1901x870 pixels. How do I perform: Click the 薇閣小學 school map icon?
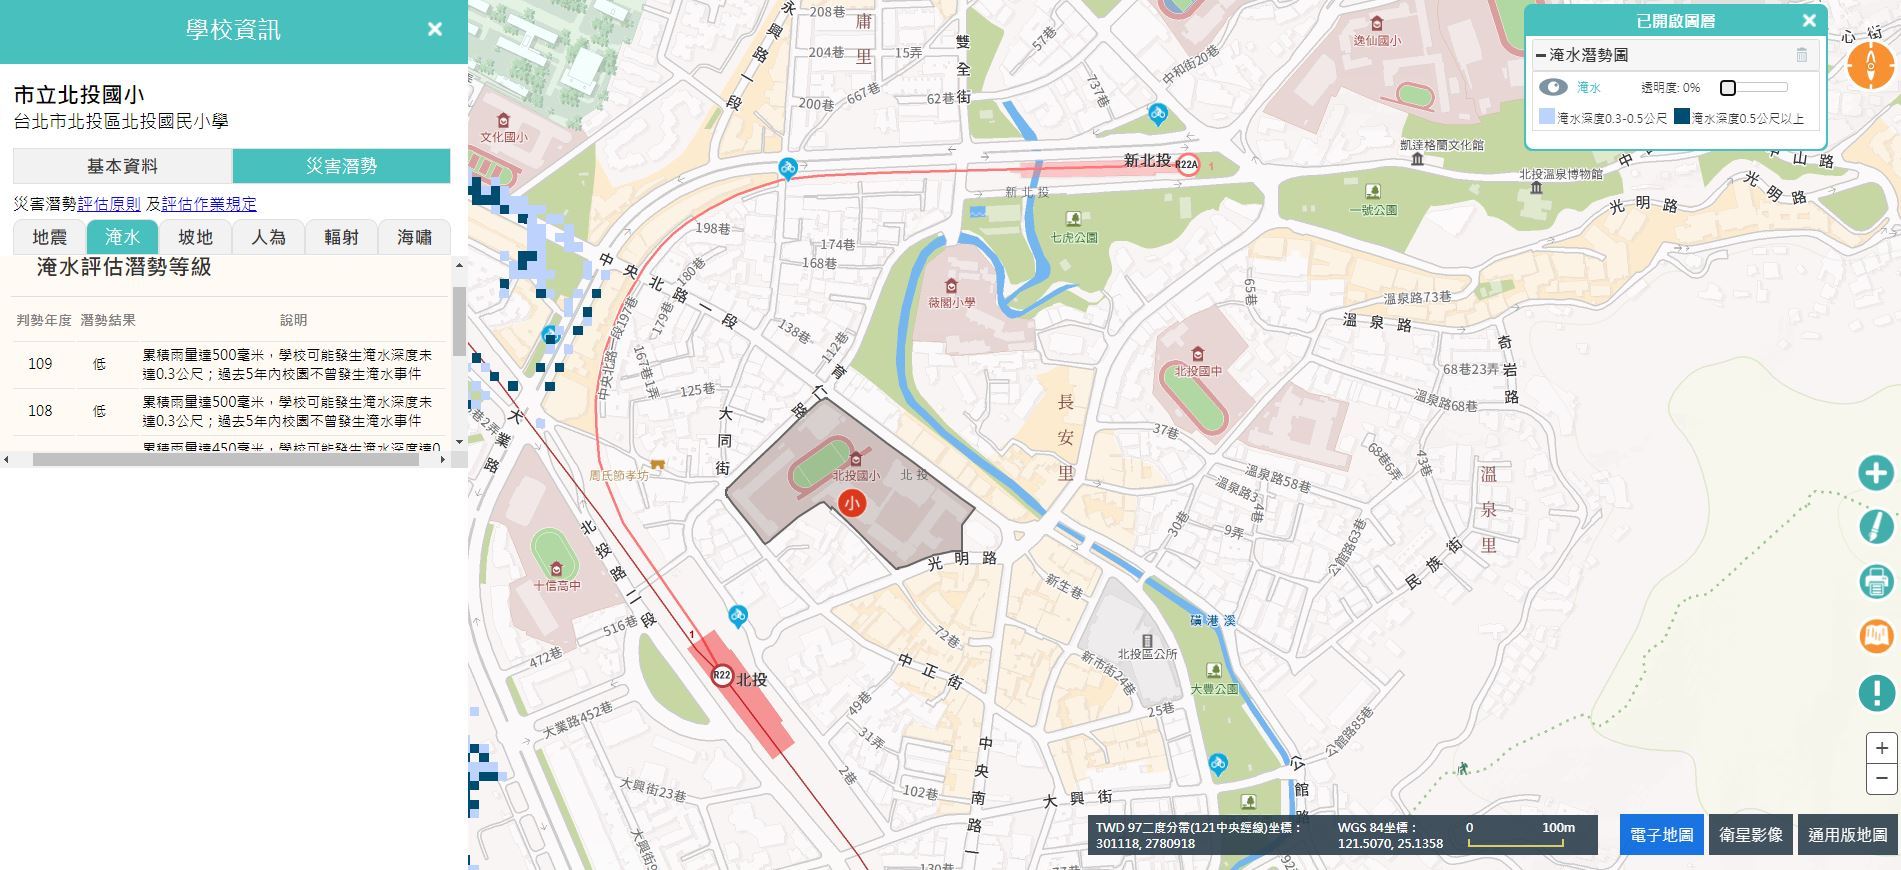click(951, 286)
